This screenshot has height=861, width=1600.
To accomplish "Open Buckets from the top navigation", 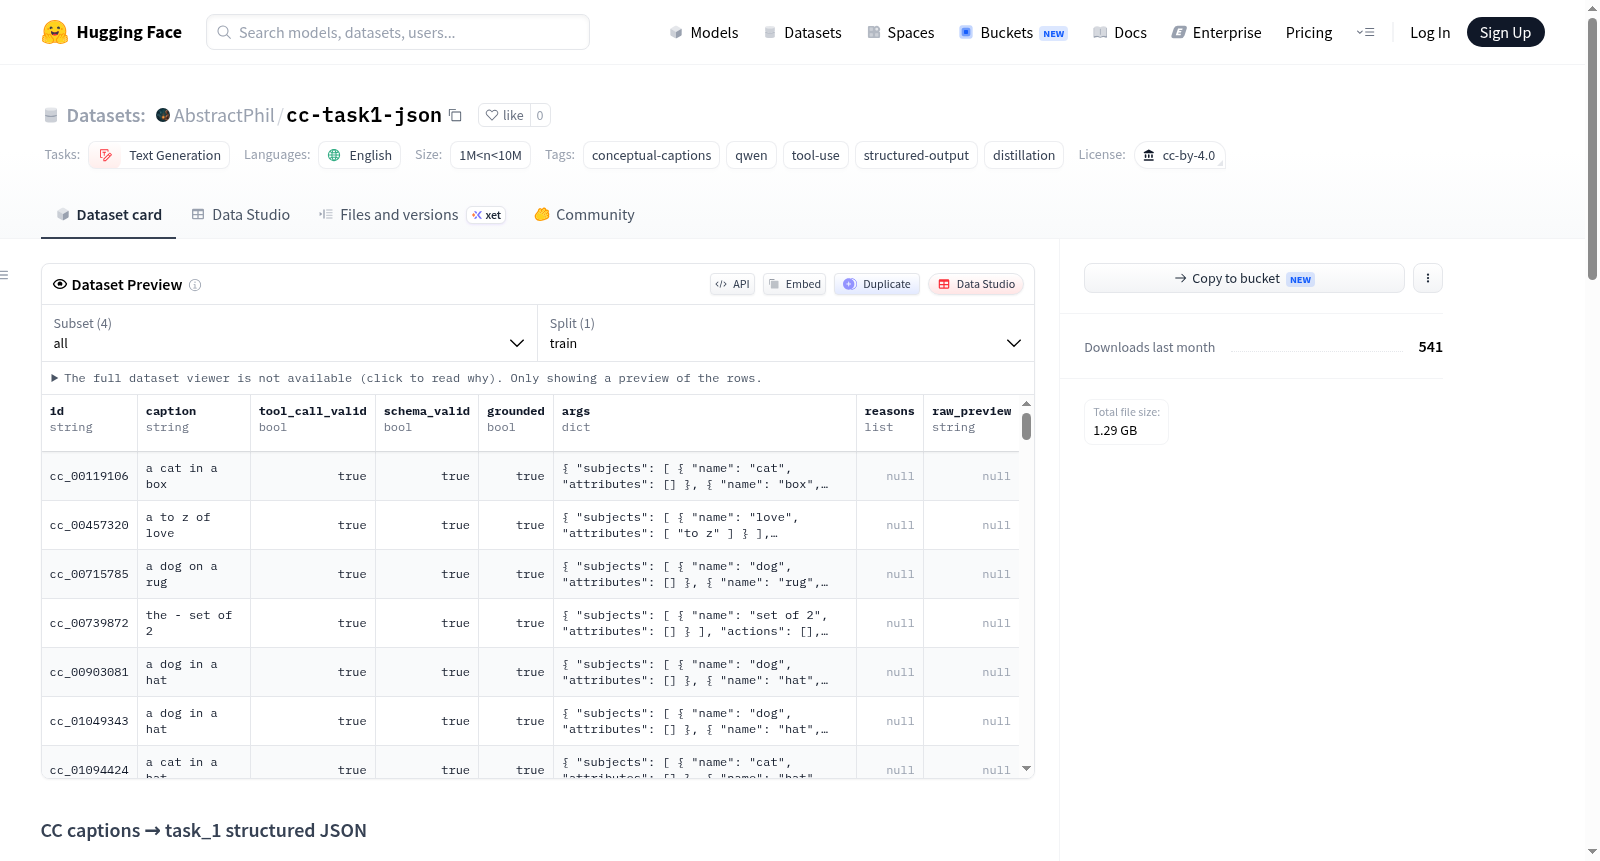I will [1013, 32].
